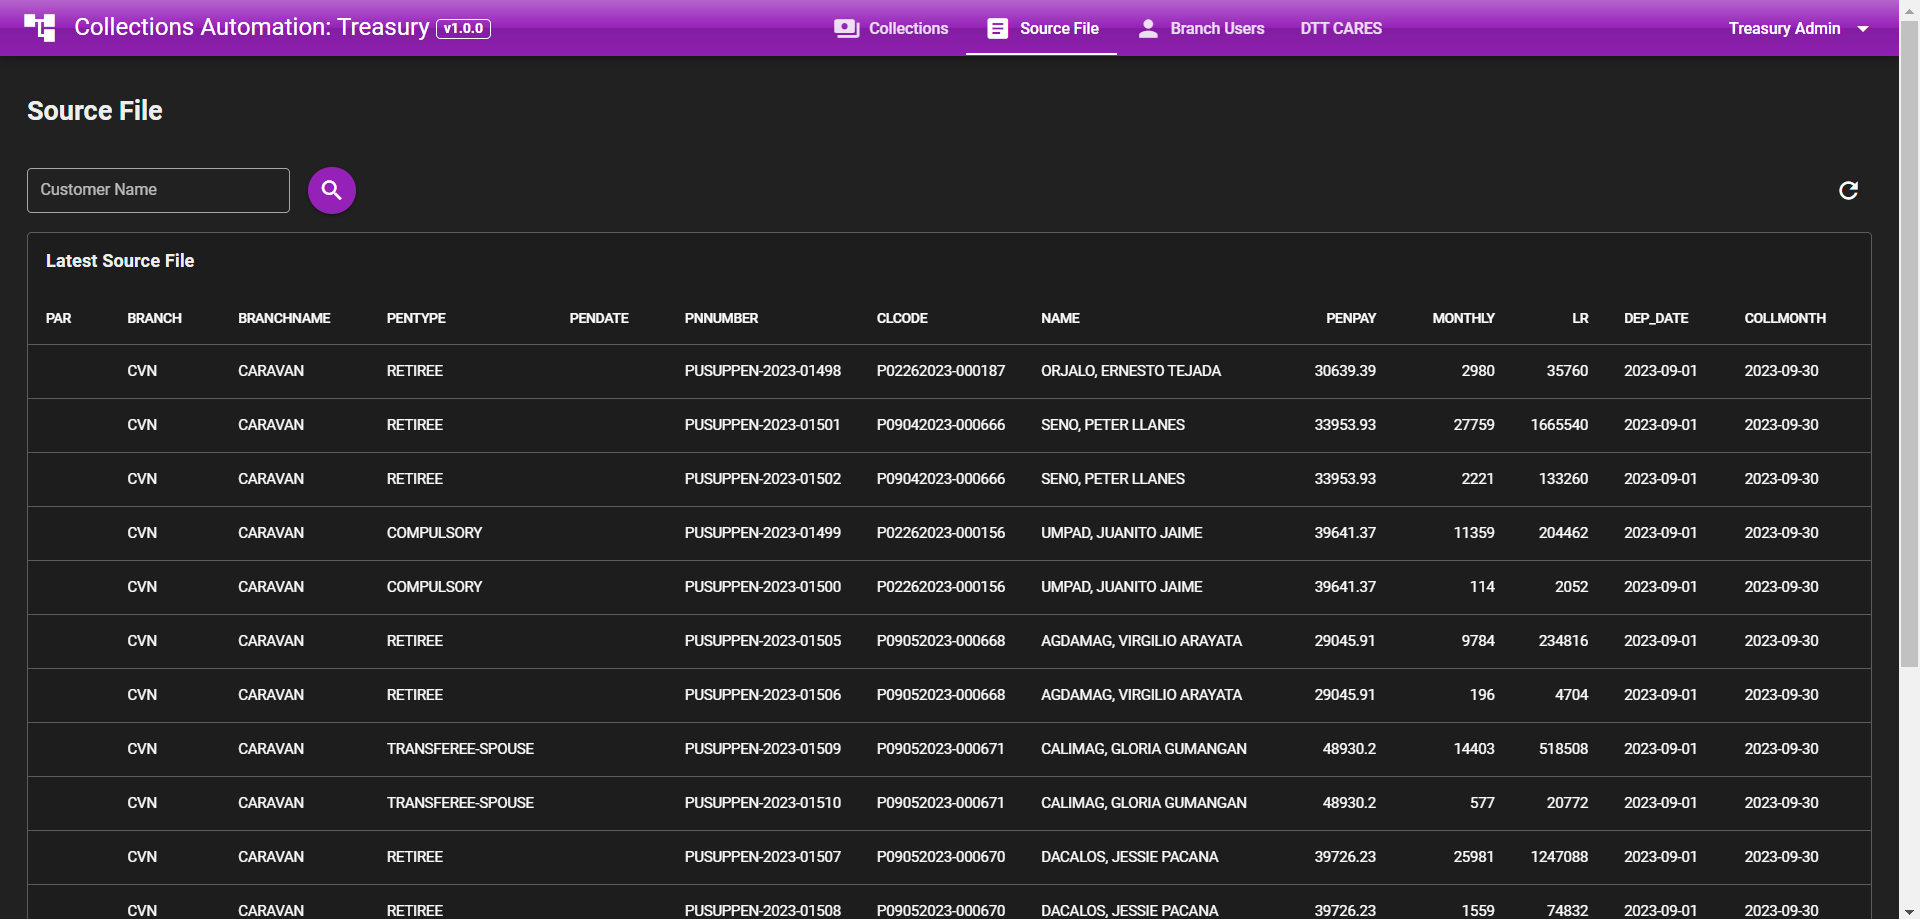
Task: Click the MONTHLY column header
Action: 1463,318
